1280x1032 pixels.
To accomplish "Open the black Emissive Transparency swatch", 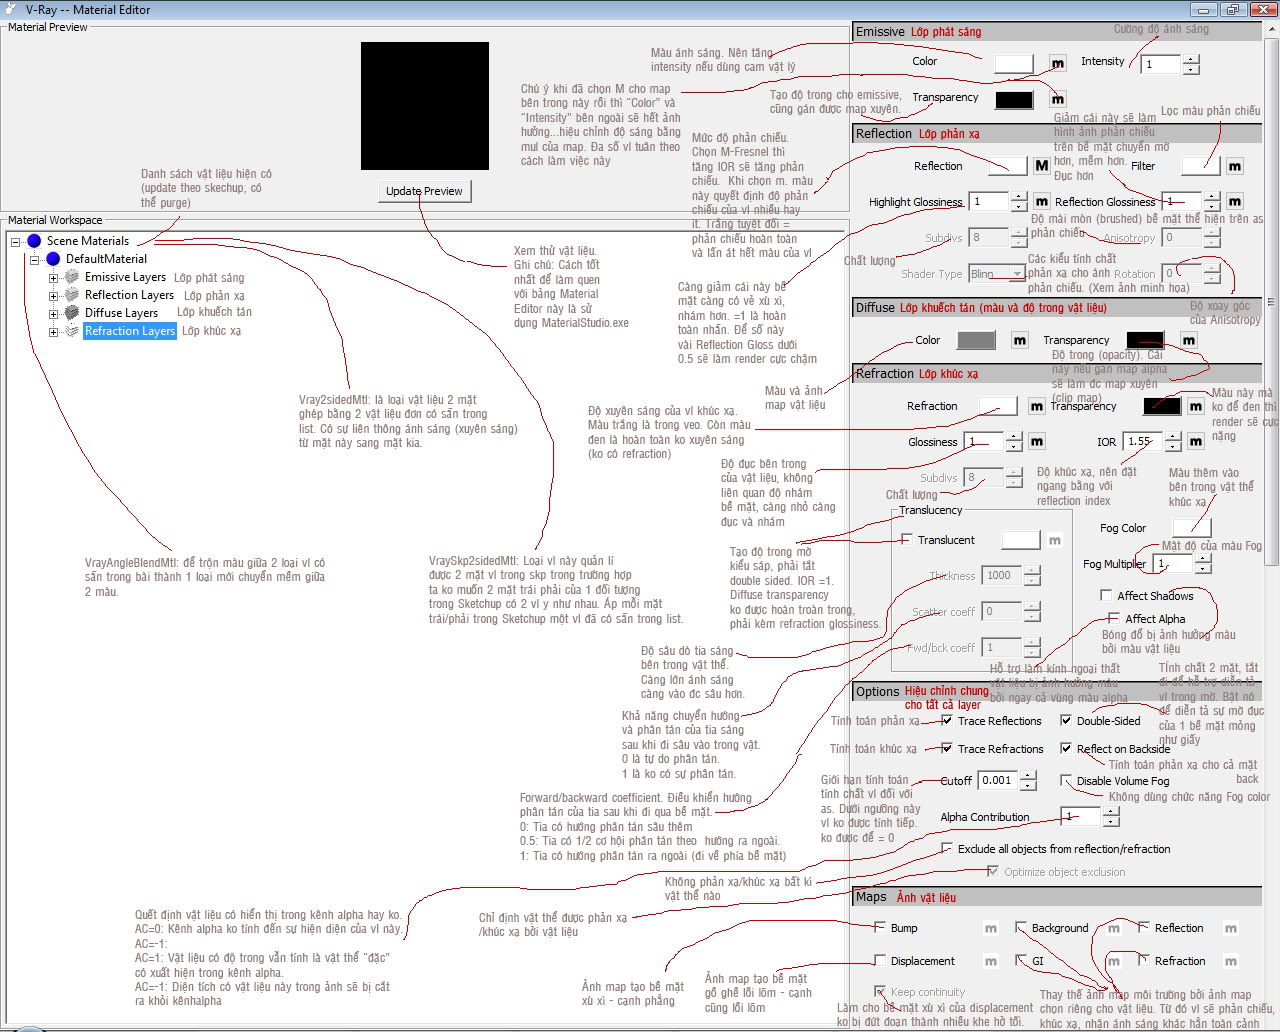I will pyautogui.click(x=1014, y=99).
